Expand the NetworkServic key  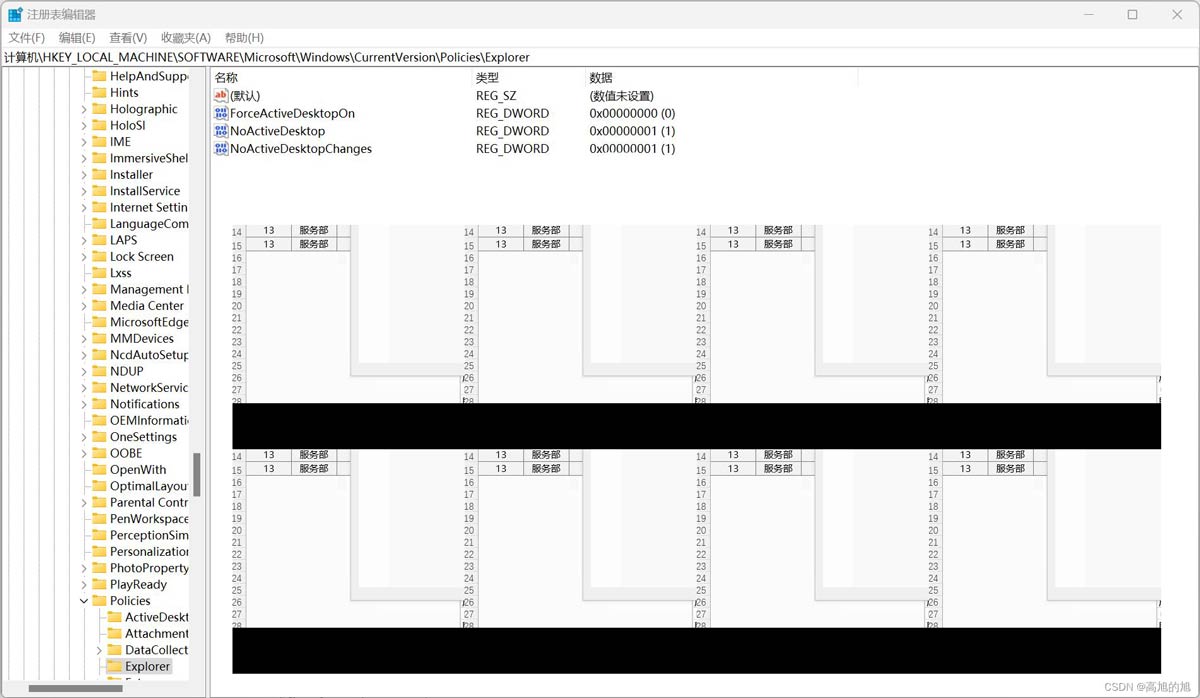pos(84,388)
